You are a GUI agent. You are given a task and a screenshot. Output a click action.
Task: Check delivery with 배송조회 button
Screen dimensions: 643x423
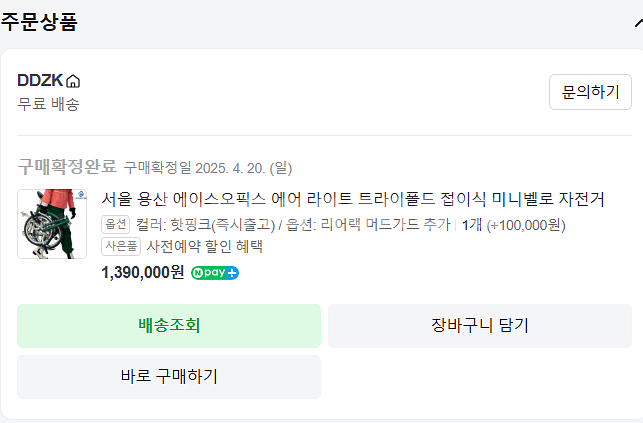click(169, 325)
